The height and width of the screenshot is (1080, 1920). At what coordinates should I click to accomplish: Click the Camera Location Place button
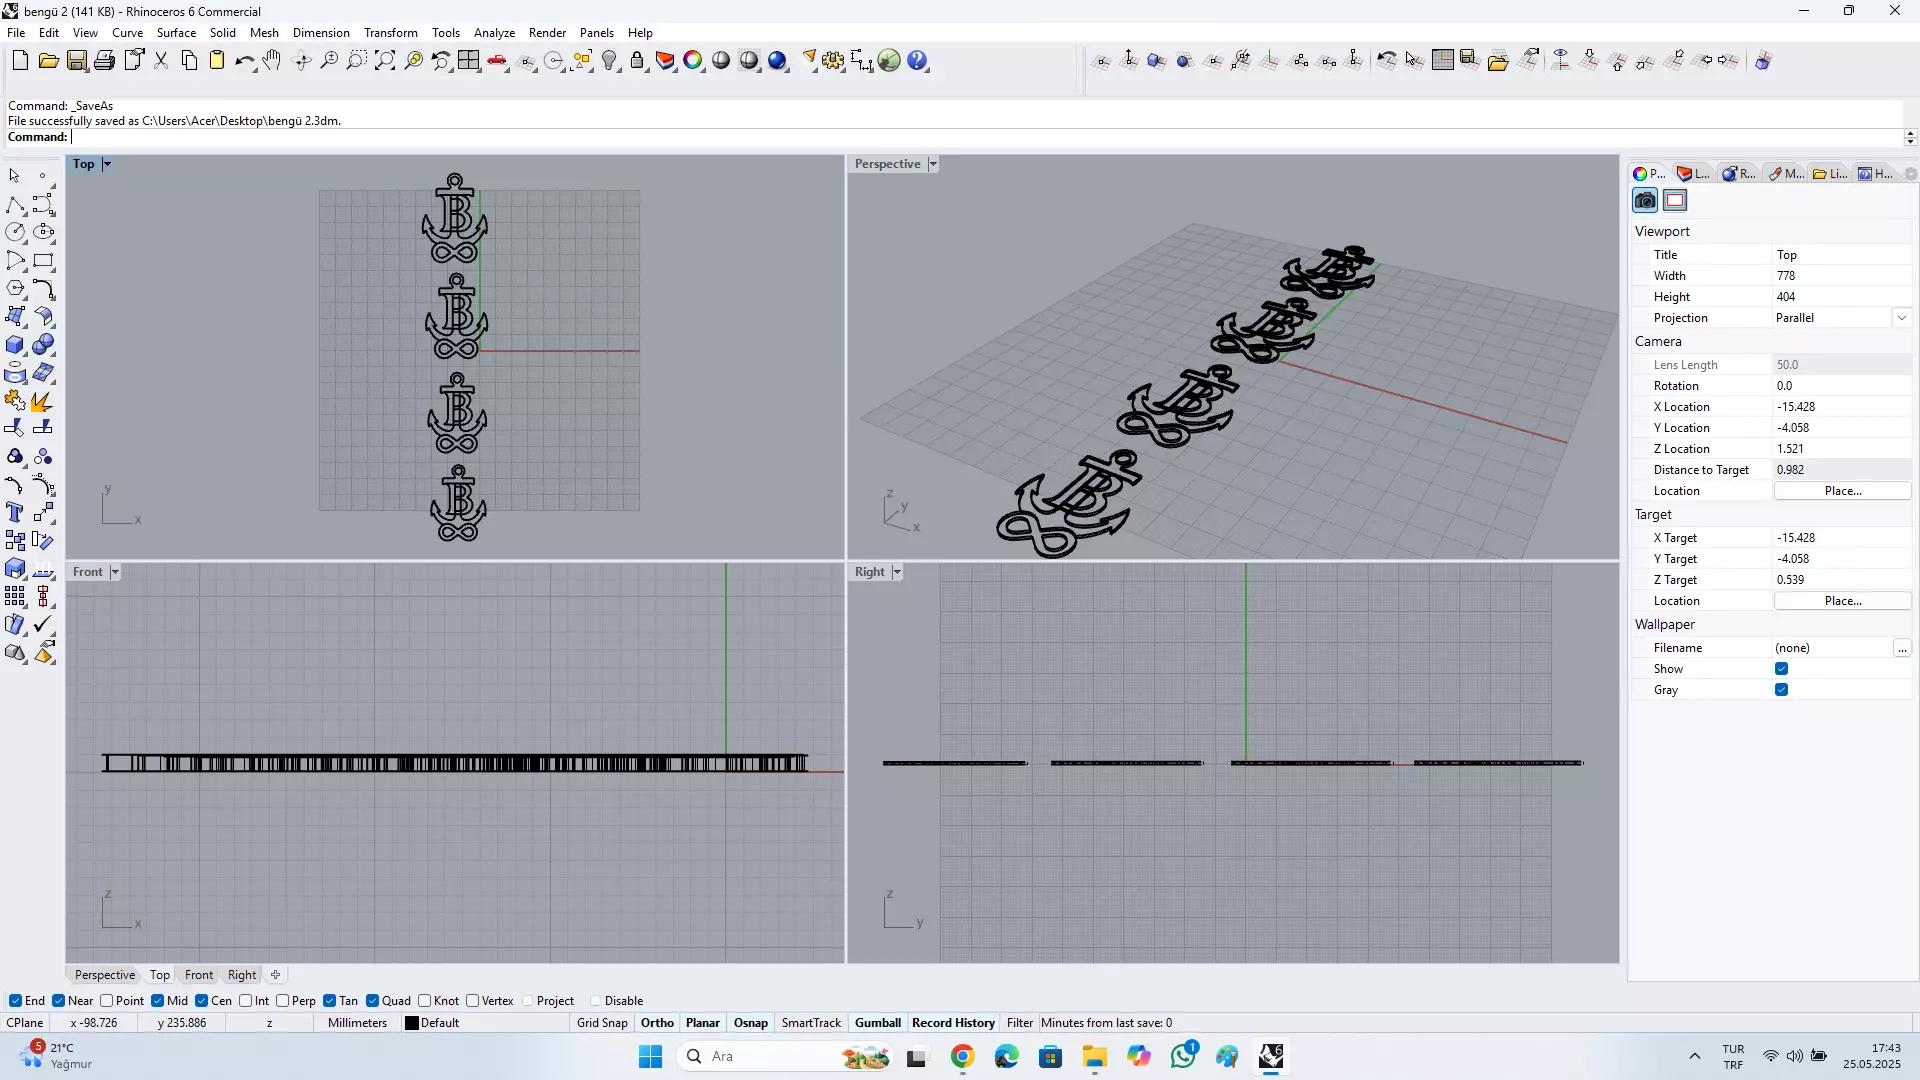click(1842, 491)
